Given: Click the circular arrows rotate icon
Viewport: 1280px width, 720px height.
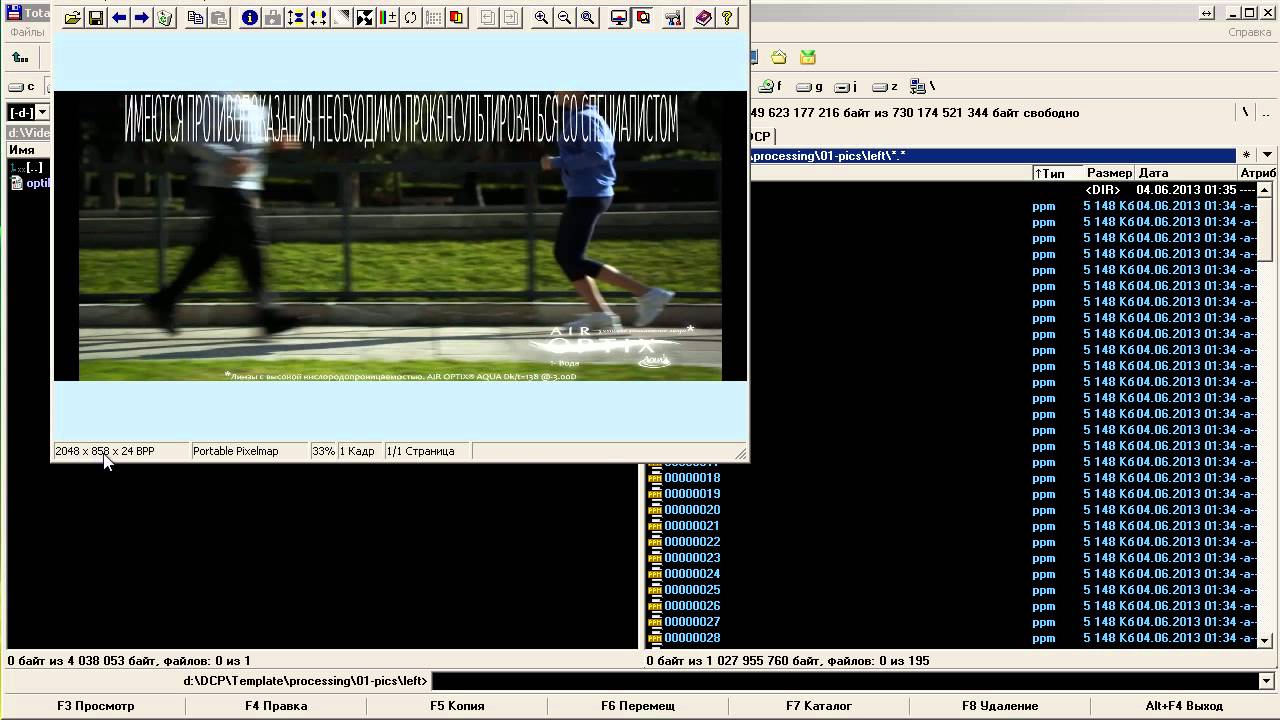Looking at the screenshot, I should 410,18.
